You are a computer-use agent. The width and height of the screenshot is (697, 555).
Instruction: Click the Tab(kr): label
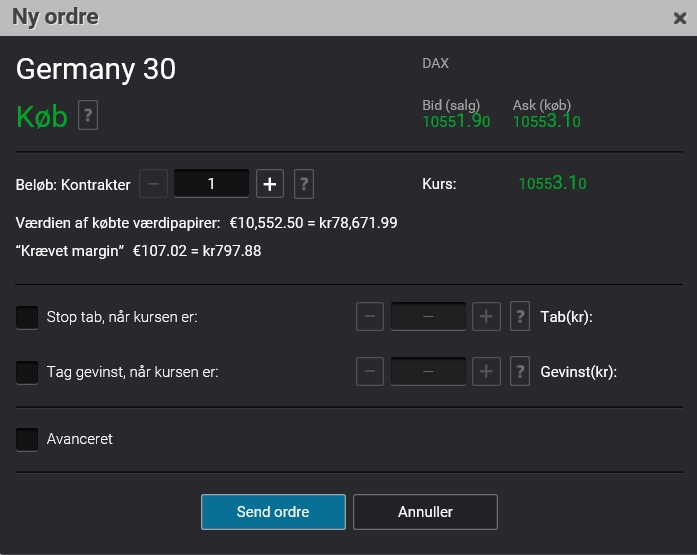point(566,317)
